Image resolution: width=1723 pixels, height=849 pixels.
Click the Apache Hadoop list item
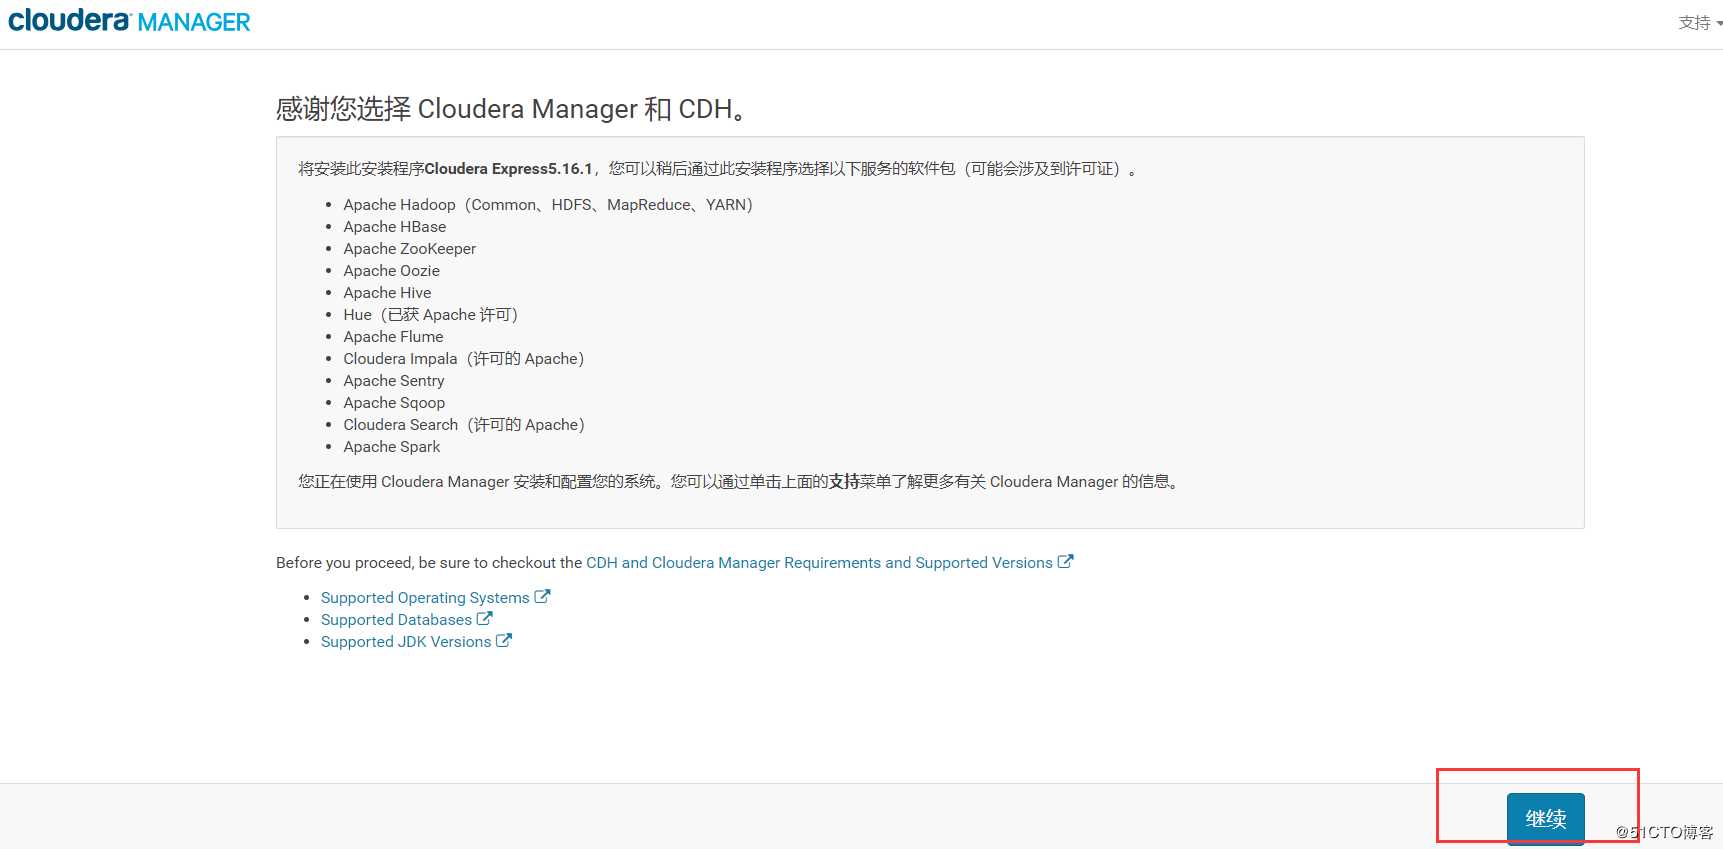coord(548,205)
